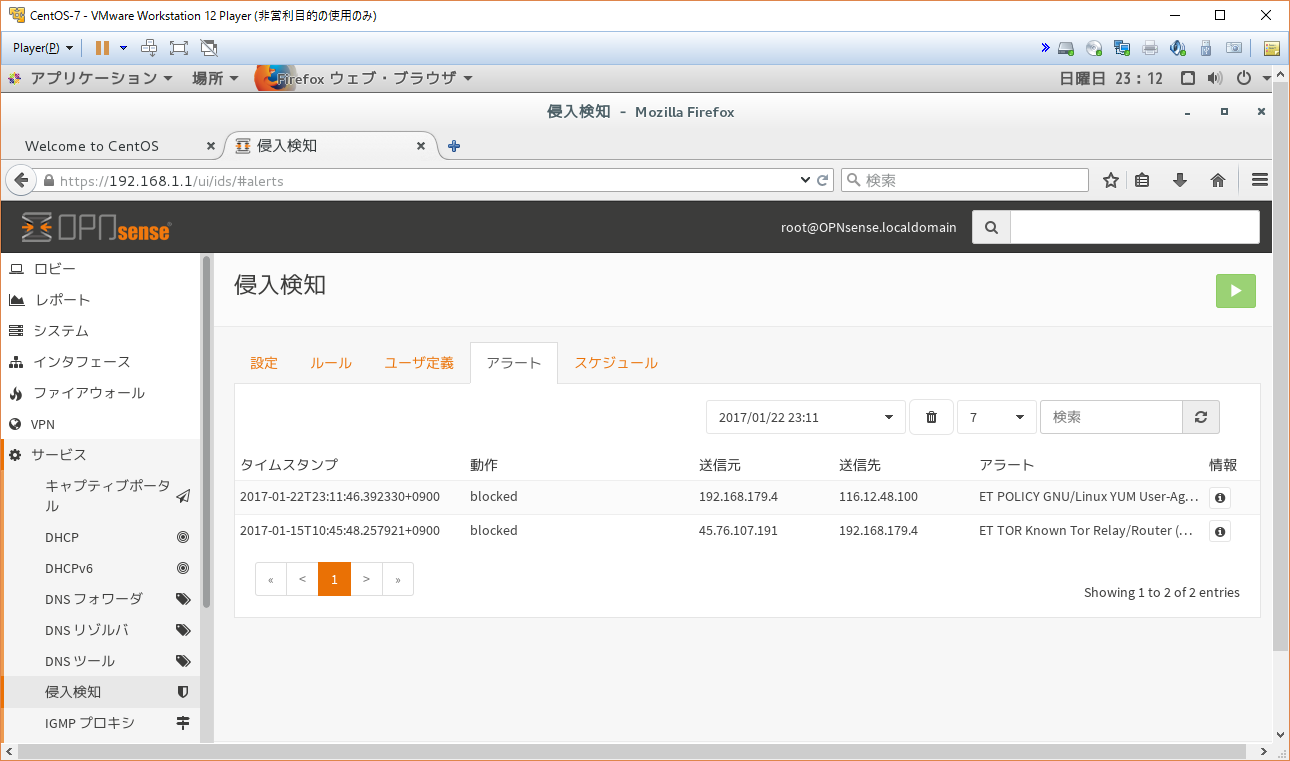Open the date filter dropdown showing 2017/01/22
1290x761 pixels.
click(805, 417)
